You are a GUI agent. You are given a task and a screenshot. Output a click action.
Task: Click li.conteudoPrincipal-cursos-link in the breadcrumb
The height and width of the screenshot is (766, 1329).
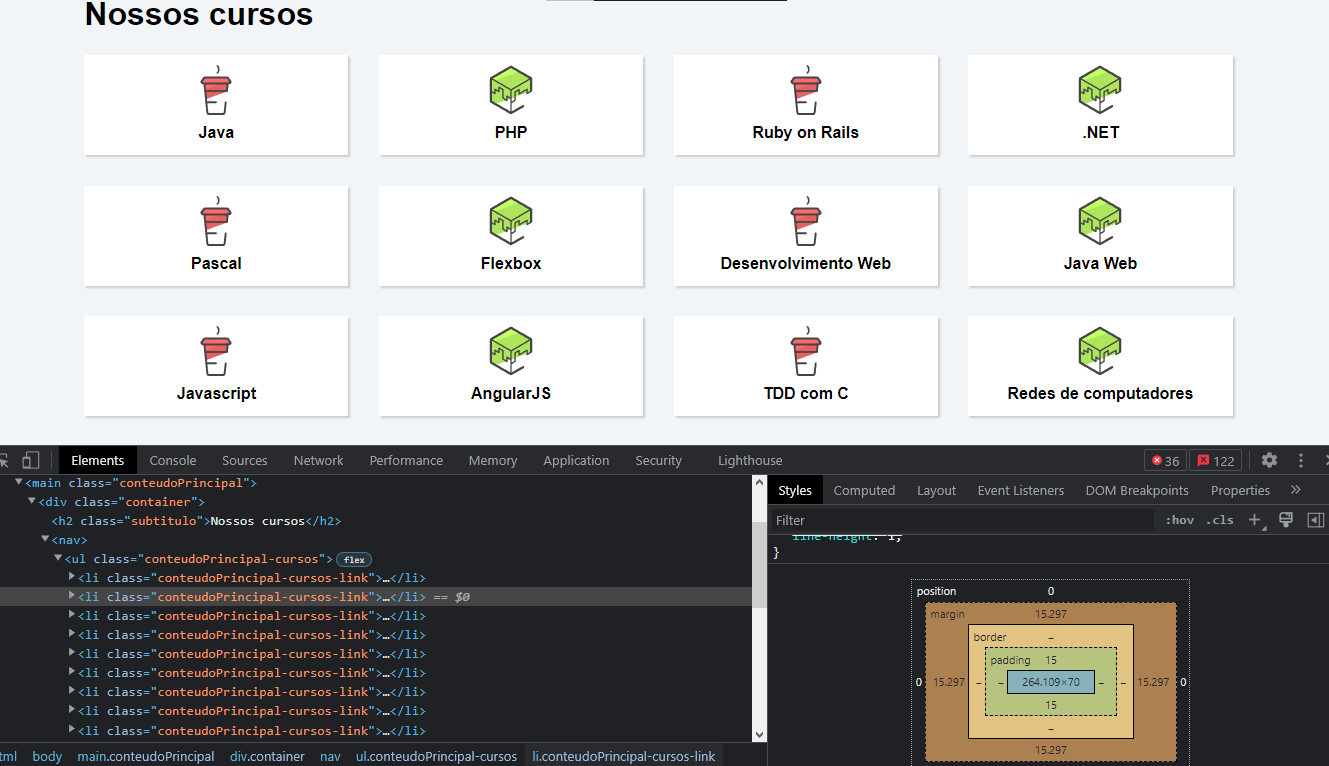pos(624,756)
